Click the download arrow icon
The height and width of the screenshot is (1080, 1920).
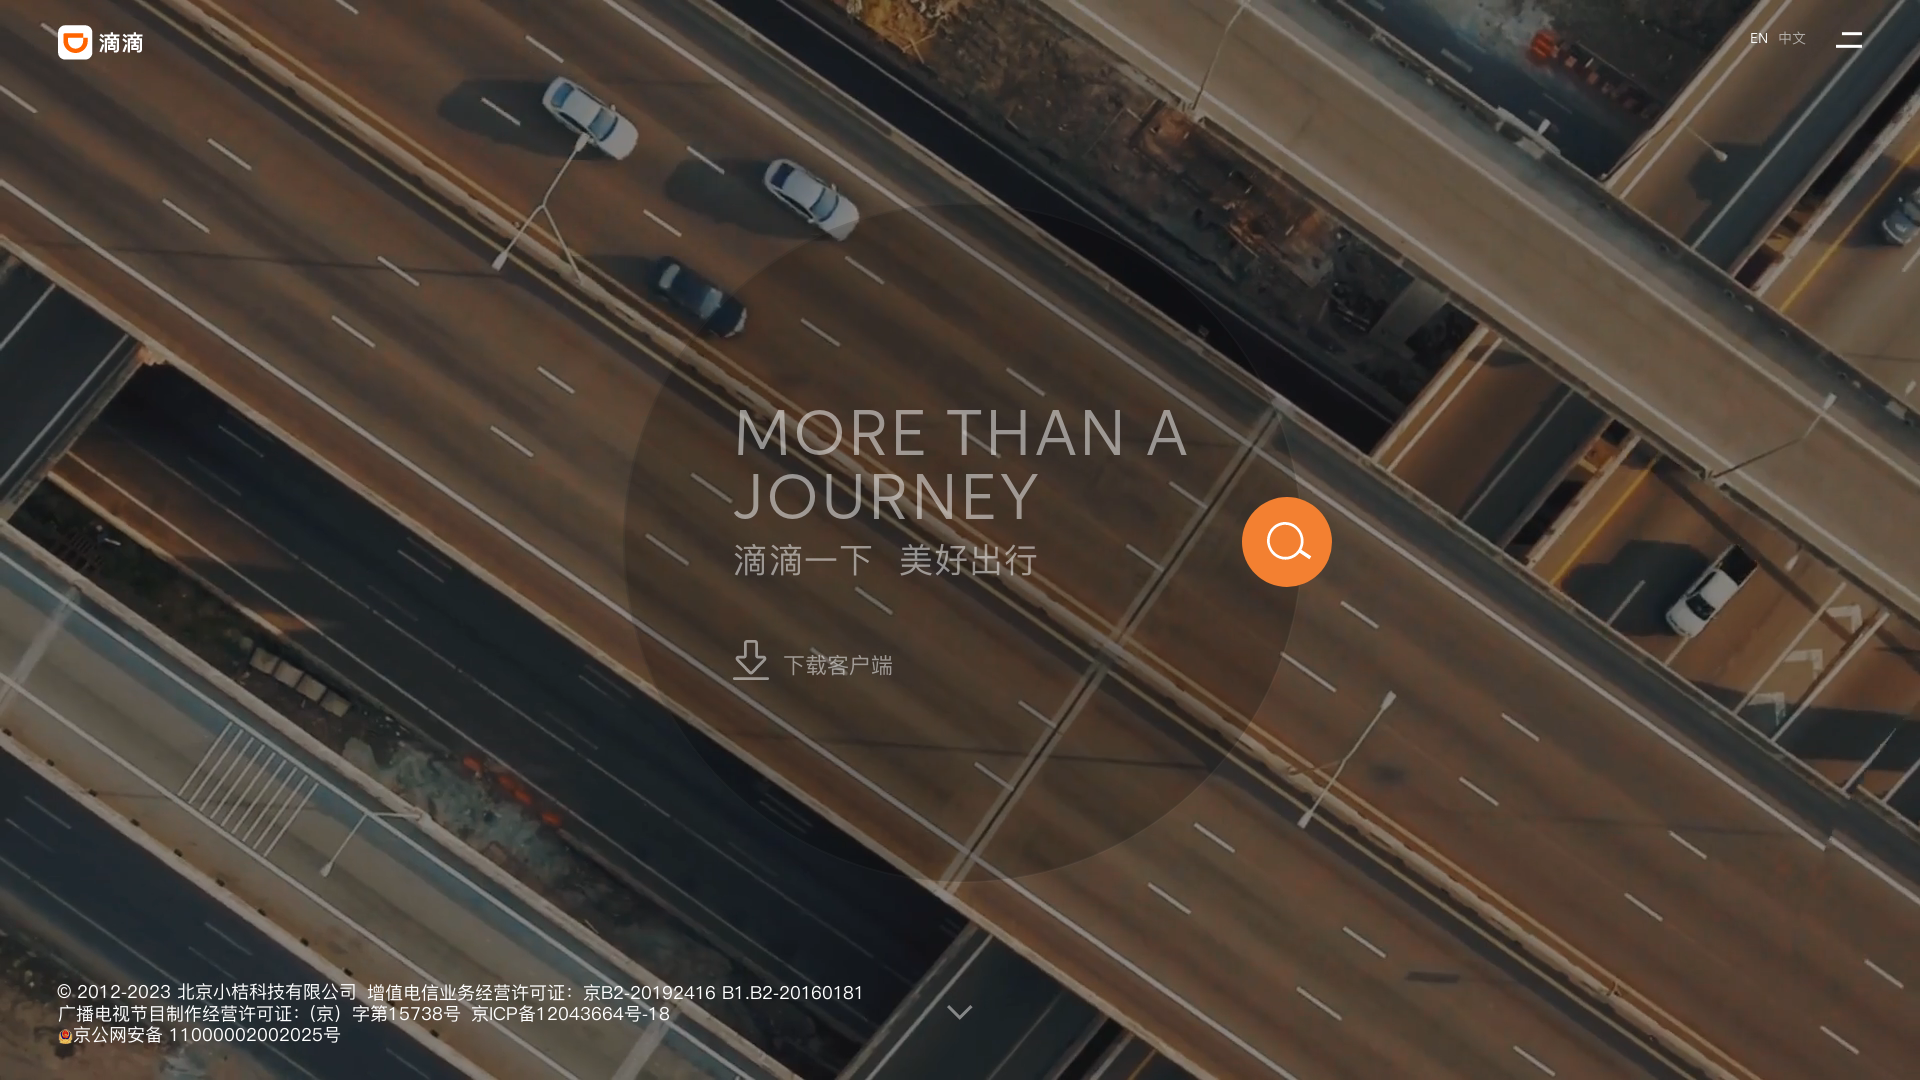(750, 660)
